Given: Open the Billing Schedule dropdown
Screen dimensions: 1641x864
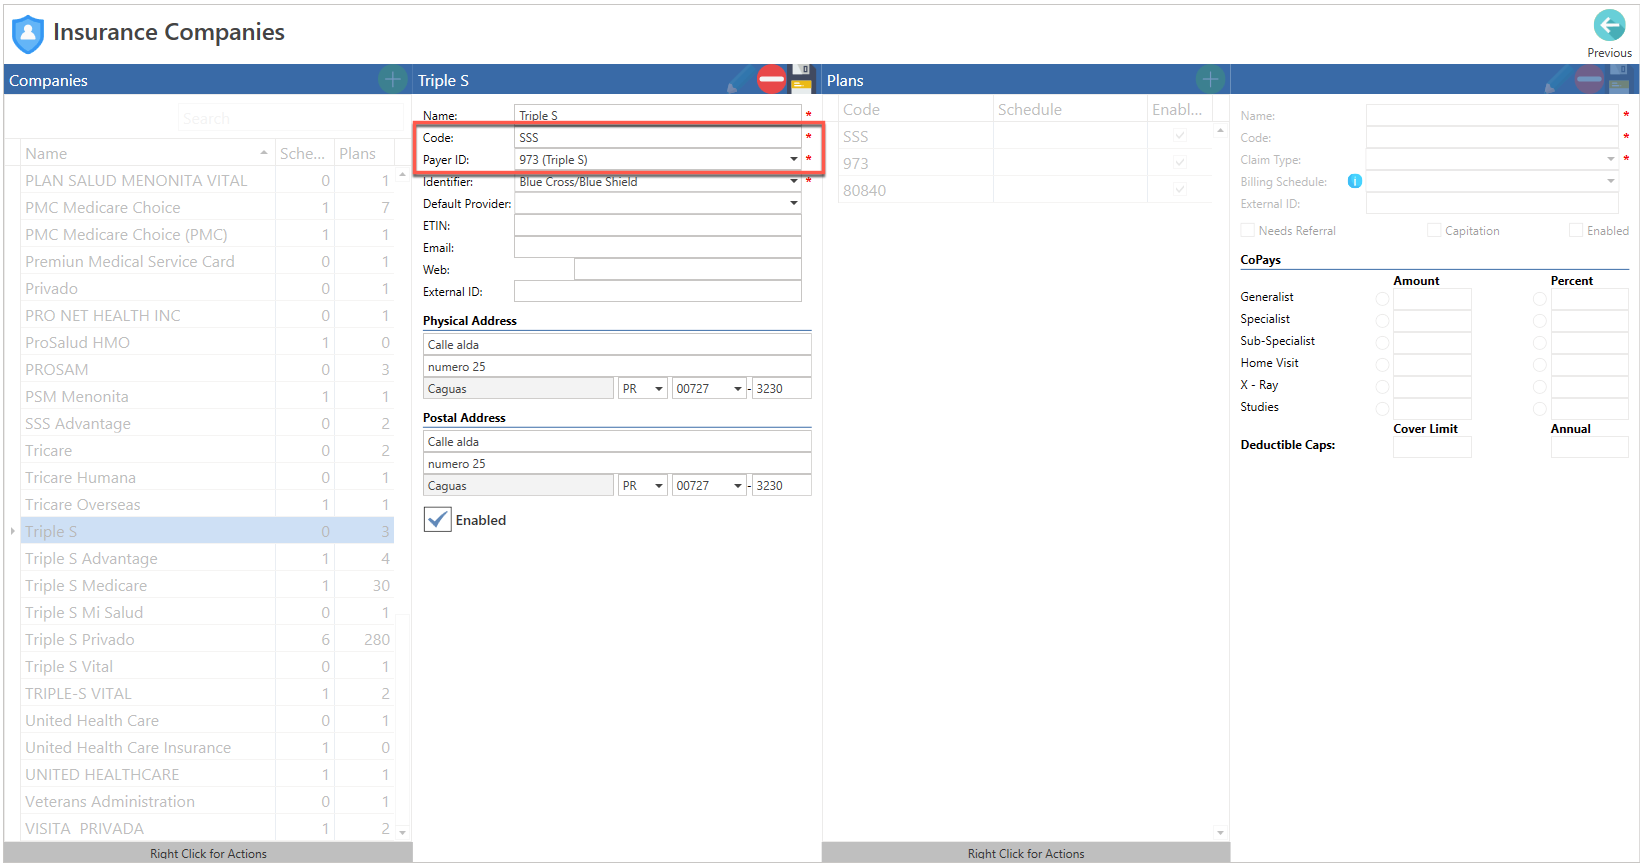Looking at the screenshot, I should point(1610,181).
